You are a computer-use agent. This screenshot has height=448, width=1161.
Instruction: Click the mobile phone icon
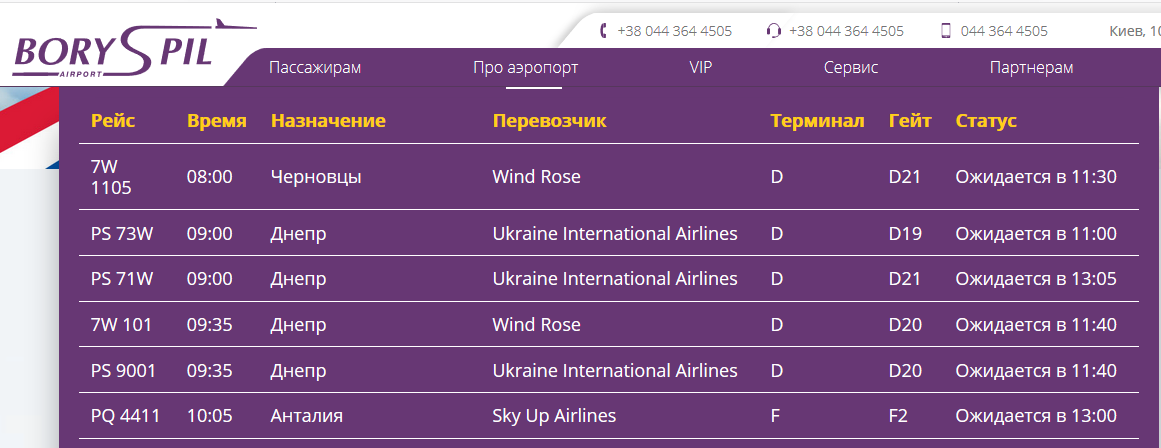(946, 31)
